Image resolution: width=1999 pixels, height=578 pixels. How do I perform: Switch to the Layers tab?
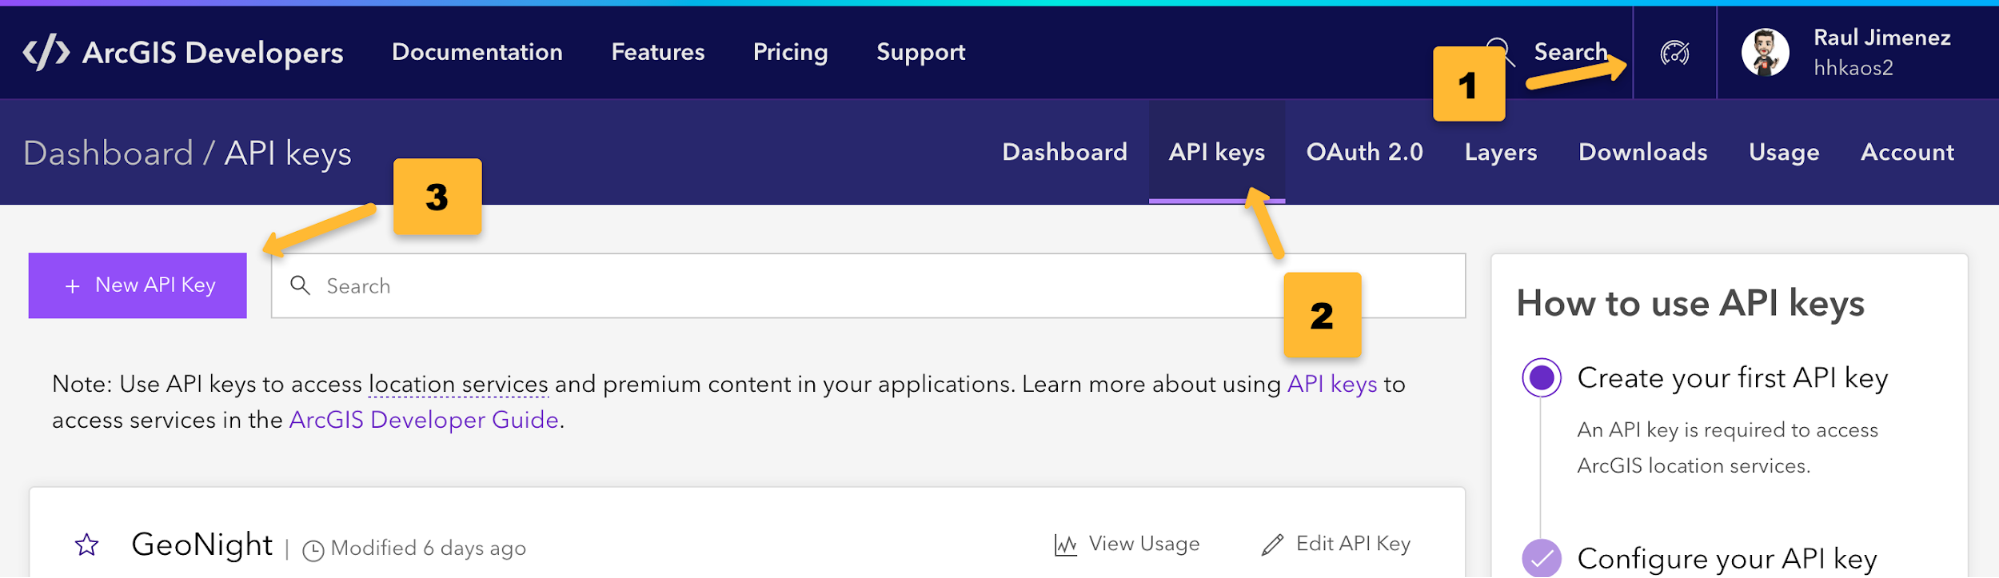1500,152
